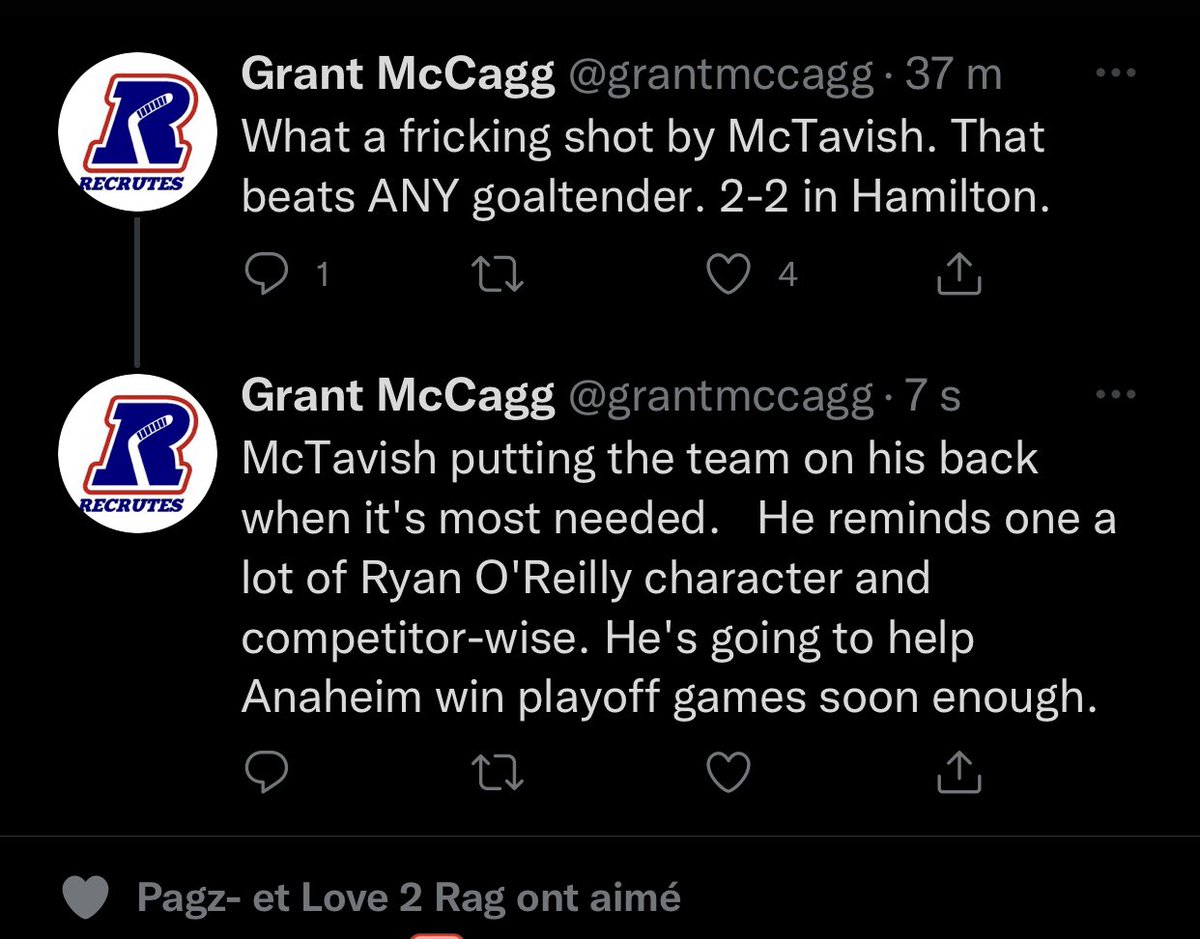This screenshot has height=939, width=1200.
Task: Like the tweet with 4 likes
Action: (x=729, y=275)
